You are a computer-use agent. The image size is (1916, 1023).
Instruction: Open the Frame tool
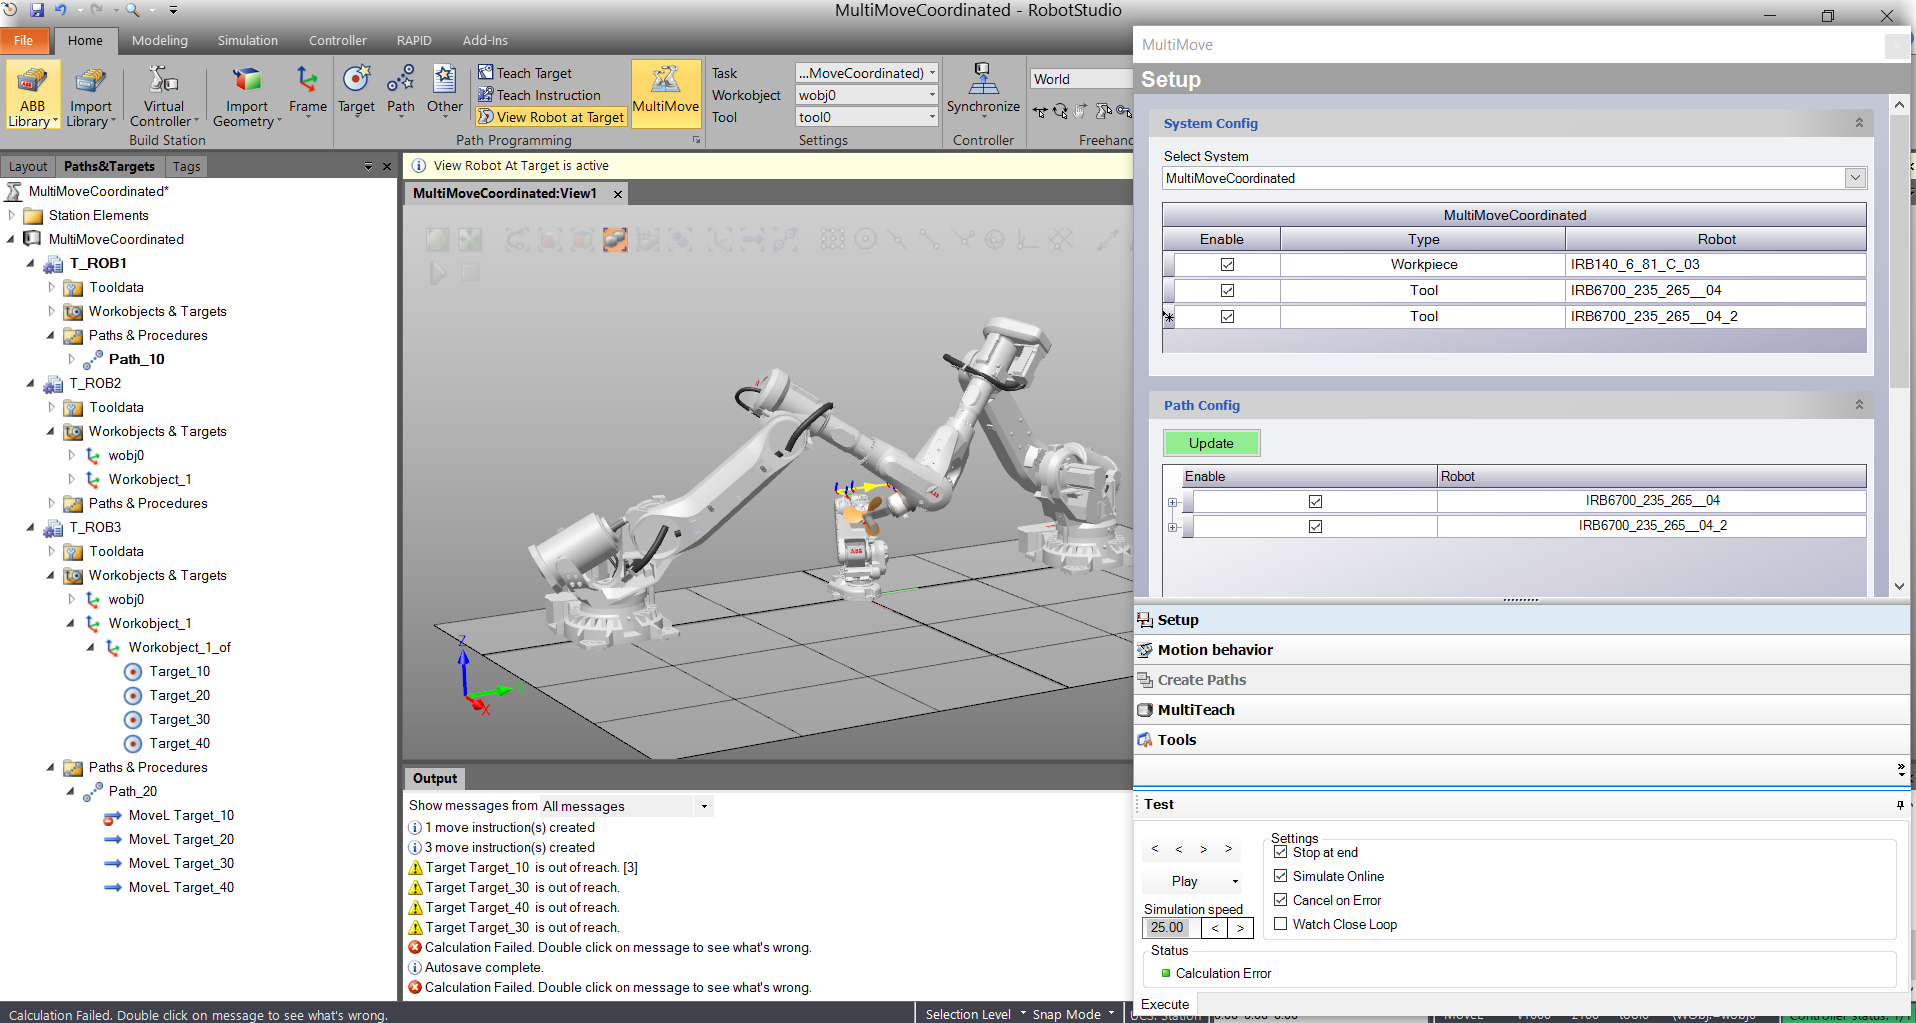click(307, 92)
